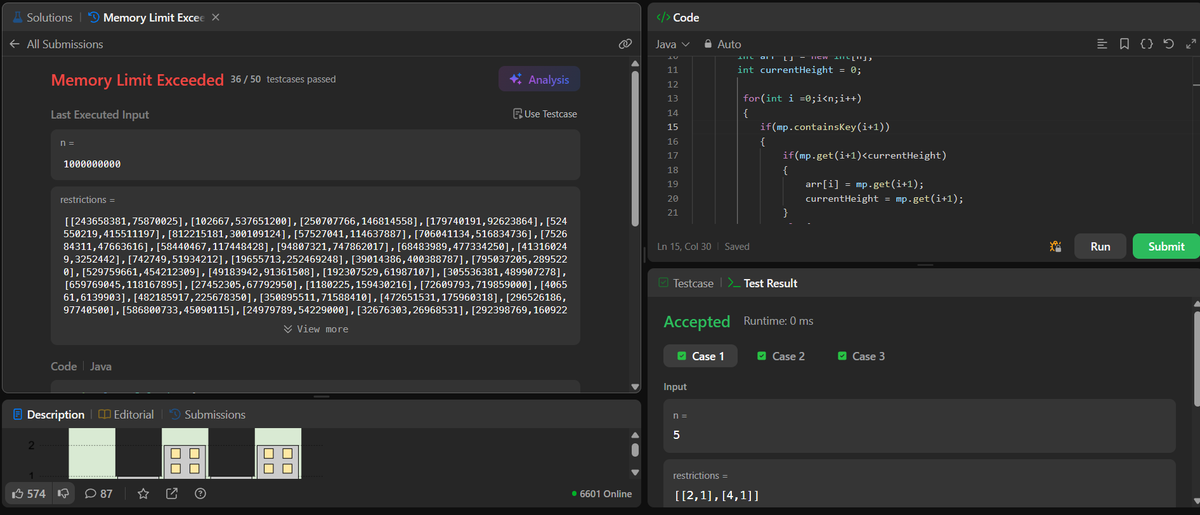Viewport: 1200px width, 515px height.
Task: Switch to the Test Result tab
Action: pyautogui.click(x=761, y=283)
